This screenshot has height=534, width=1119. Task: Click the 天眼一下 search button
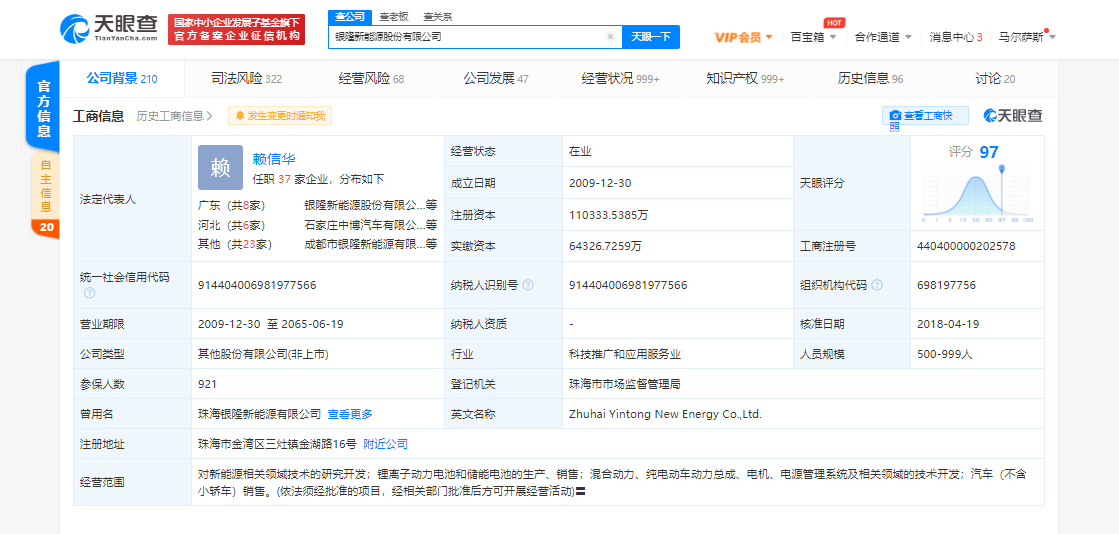[x=651, y=36]
